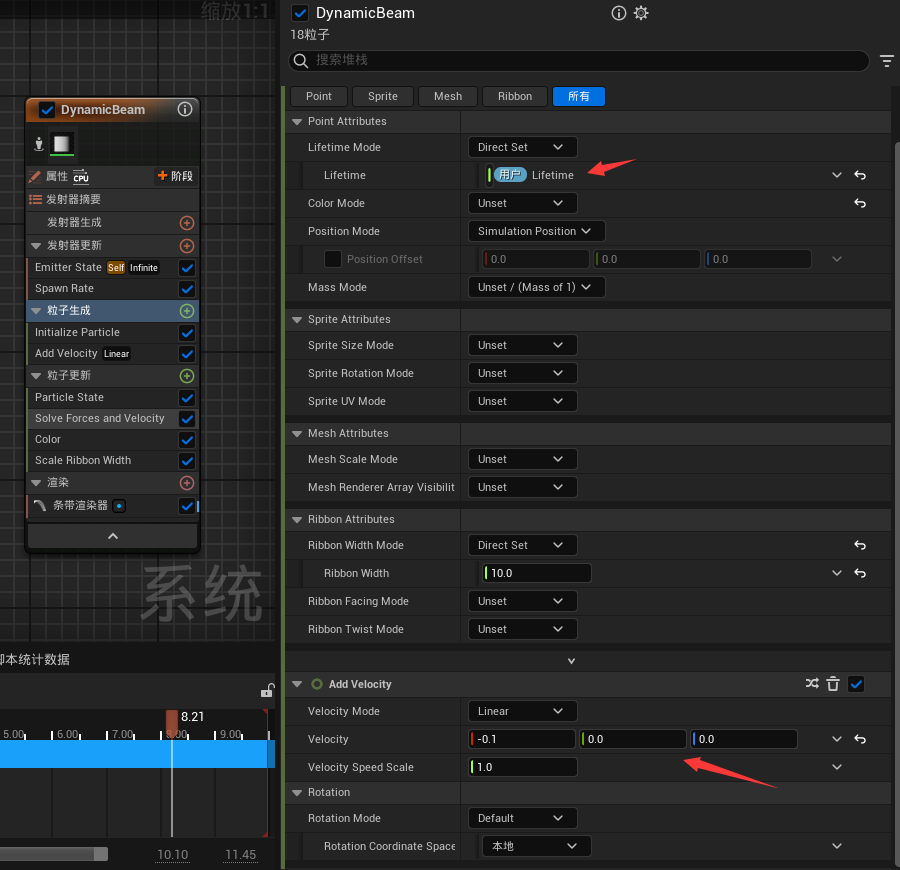Open settings gear next to DynamicBeam title

641,13
